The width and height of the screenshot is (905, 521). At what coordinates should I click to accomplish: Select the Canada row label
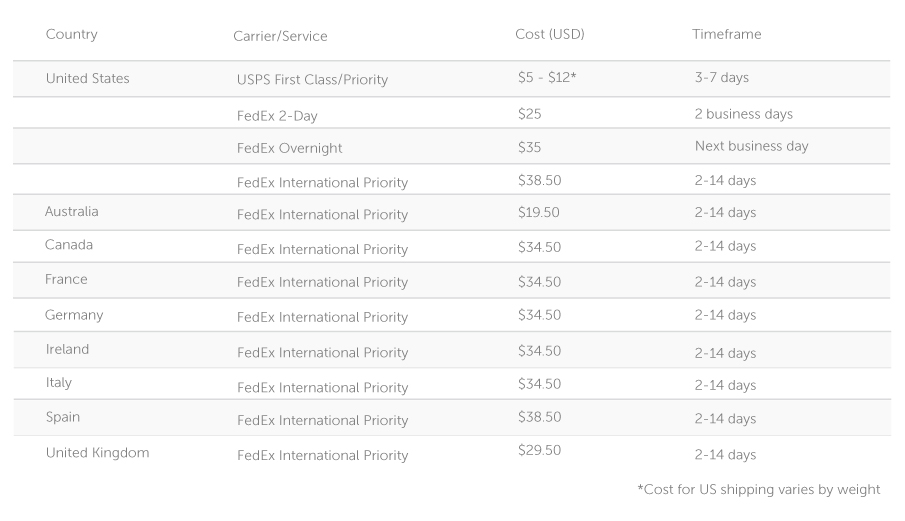coord(69,245)
